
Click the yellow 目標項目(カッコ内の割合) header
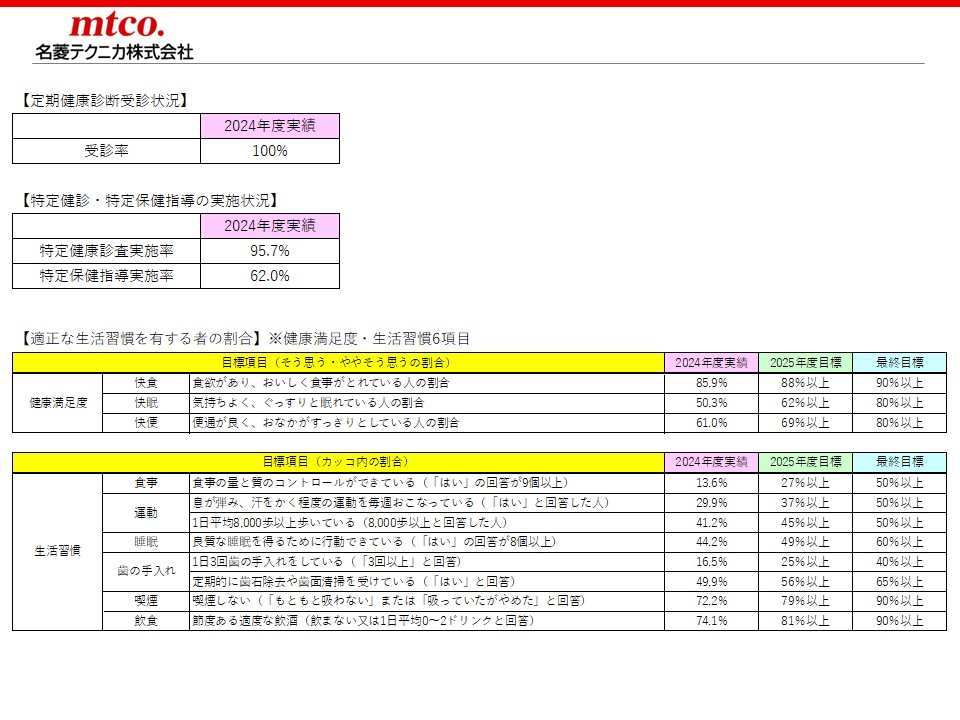338,461
